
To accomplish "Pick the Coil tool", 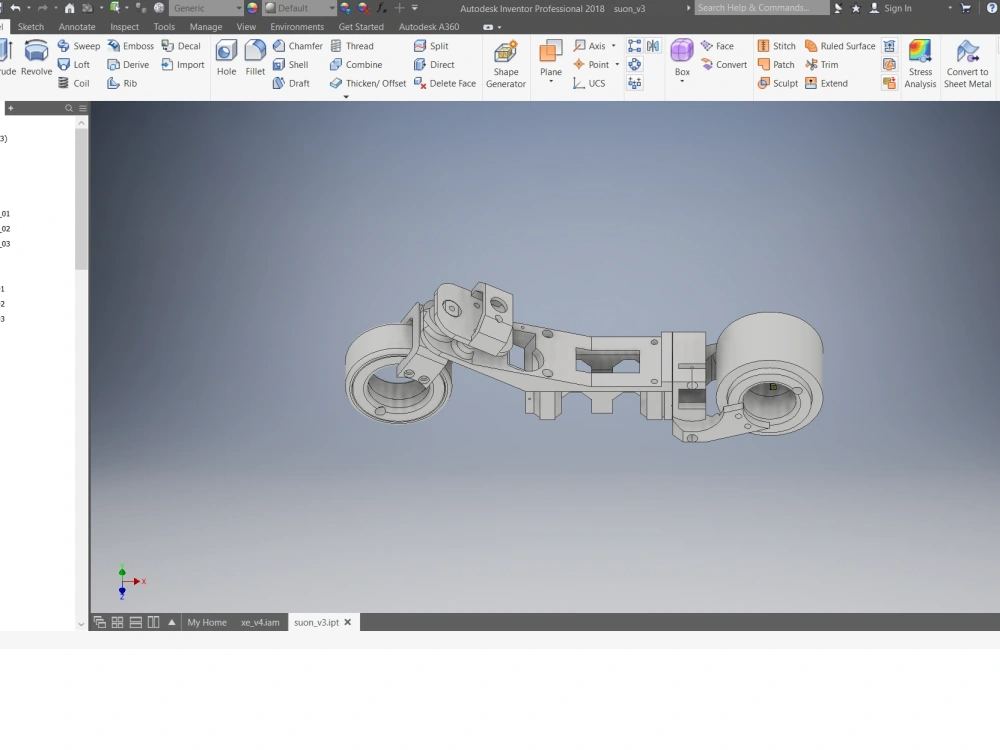I will click(73, 83).
